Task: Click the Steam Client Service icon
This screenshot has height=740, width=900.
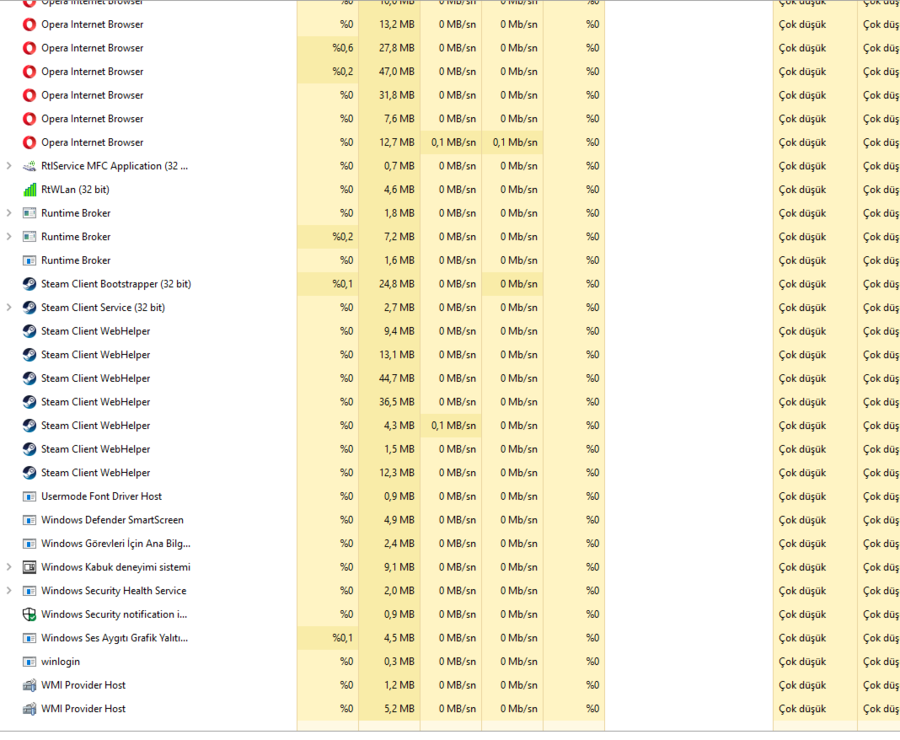Action: tap(29, 308)
